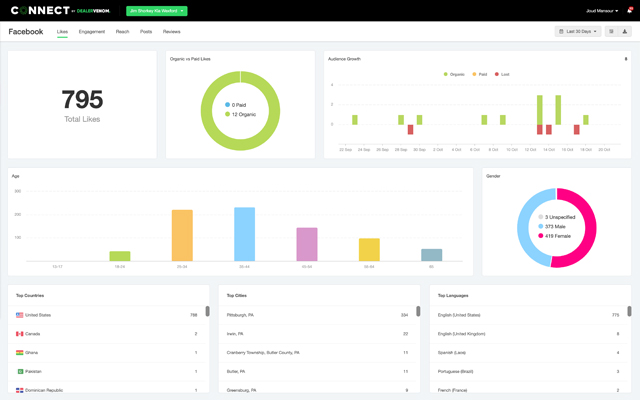Click the purple 45-54 age bar

click(307, 244)
